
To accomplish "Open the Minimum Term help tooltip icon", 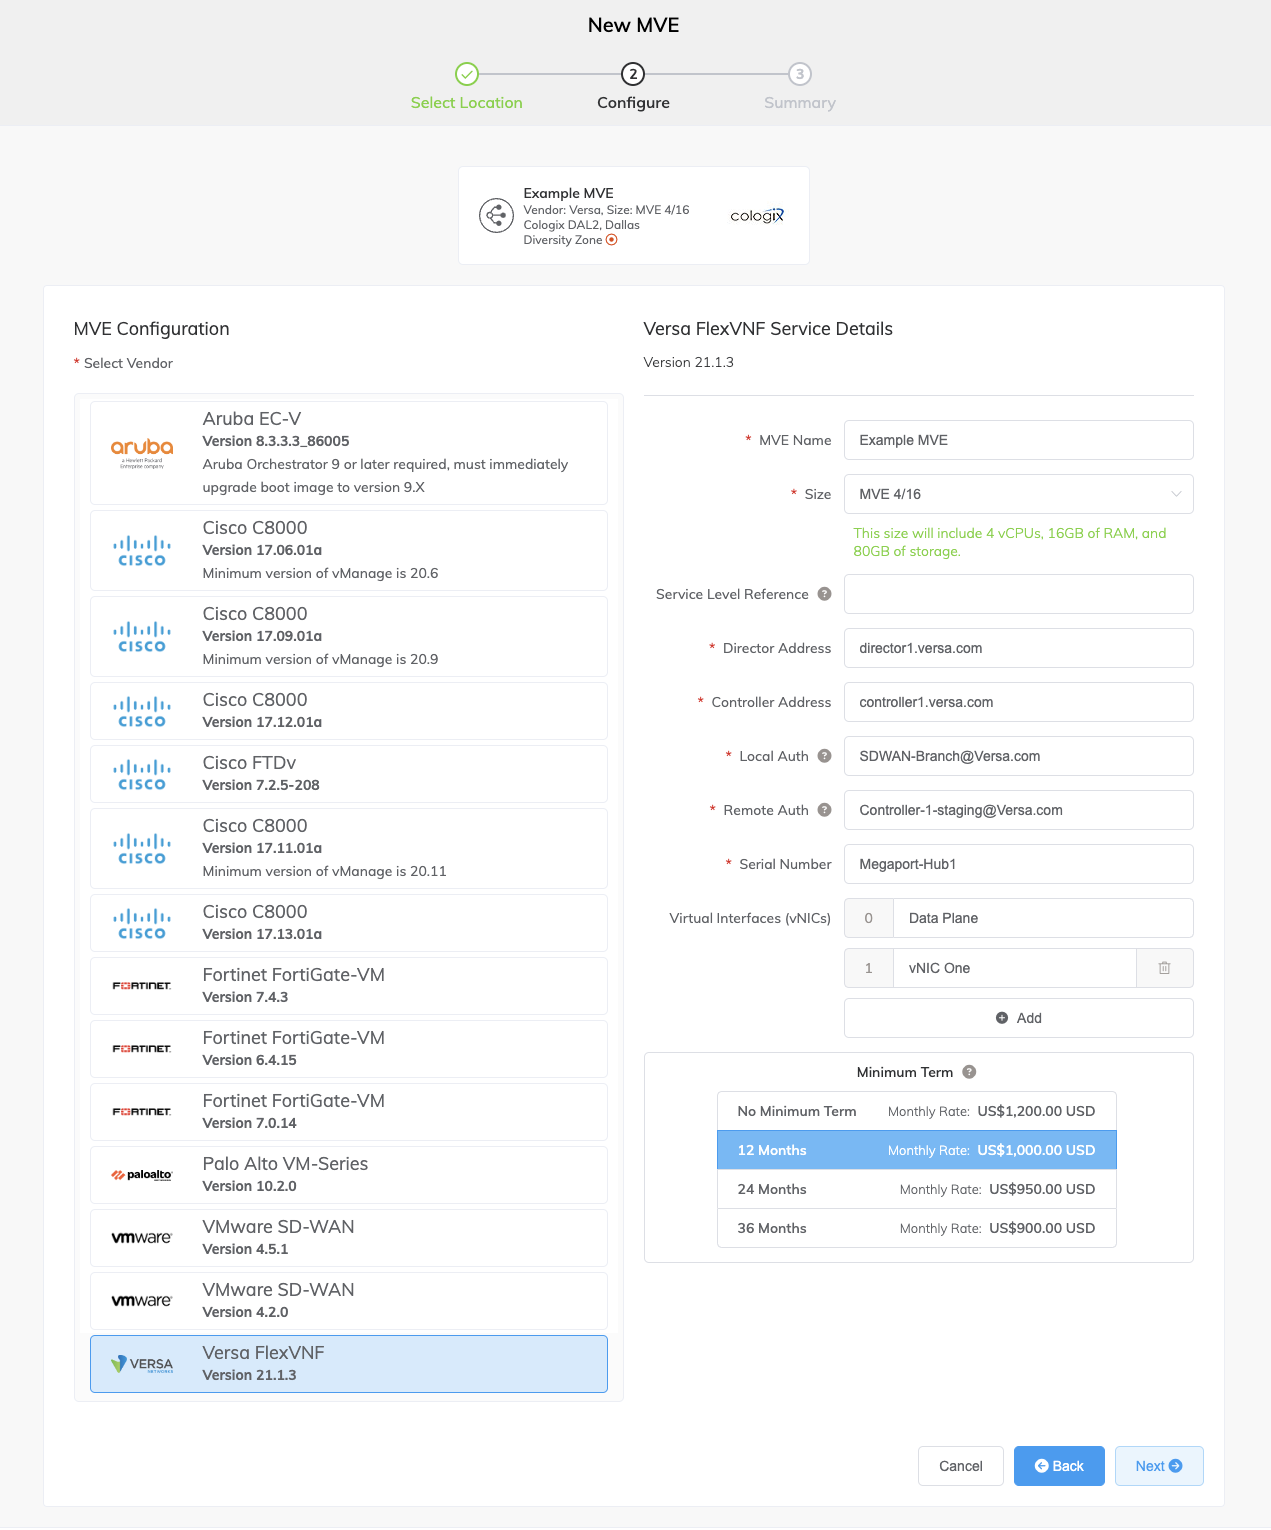I will pyautogui.click(x=969, y=1072).
